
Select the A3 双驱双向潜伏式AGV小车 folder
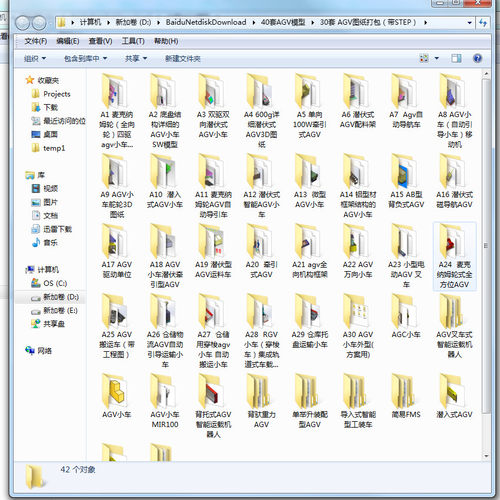pyautogui.click(x=213, y=106)
